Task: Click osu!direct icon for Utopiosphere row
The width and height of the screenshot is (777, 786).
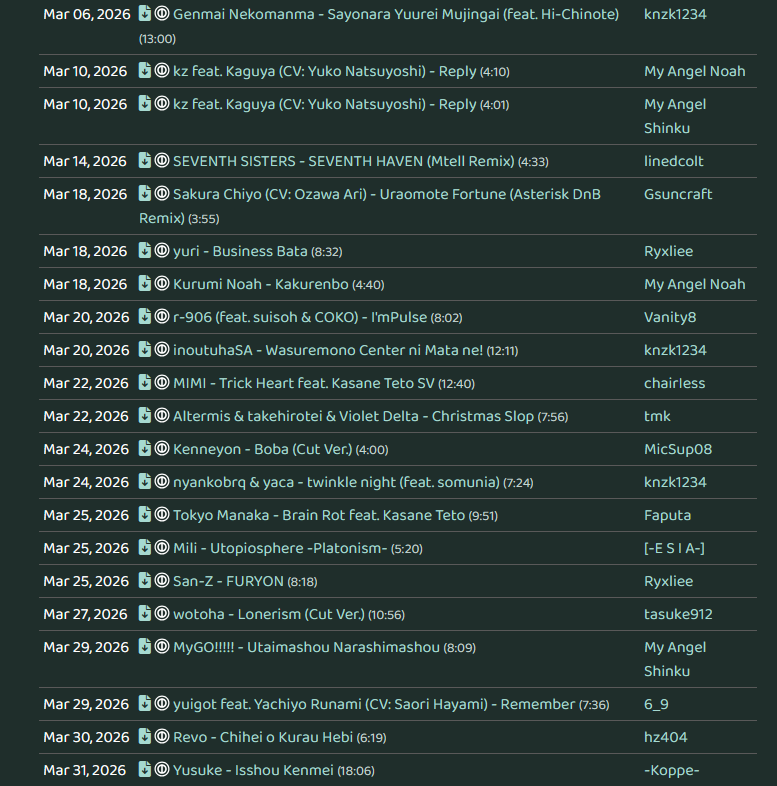Action: tap(161, 548)
